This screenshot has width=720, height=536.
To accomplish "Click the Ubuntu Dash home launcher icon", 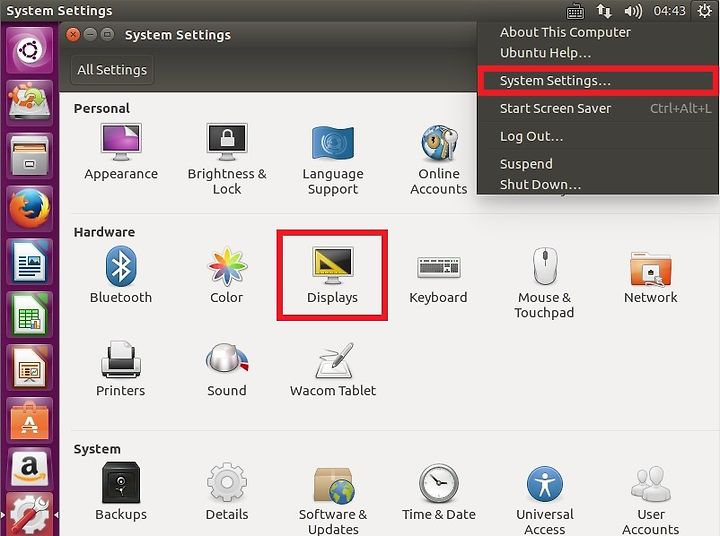I will click(x=30, y=50).
